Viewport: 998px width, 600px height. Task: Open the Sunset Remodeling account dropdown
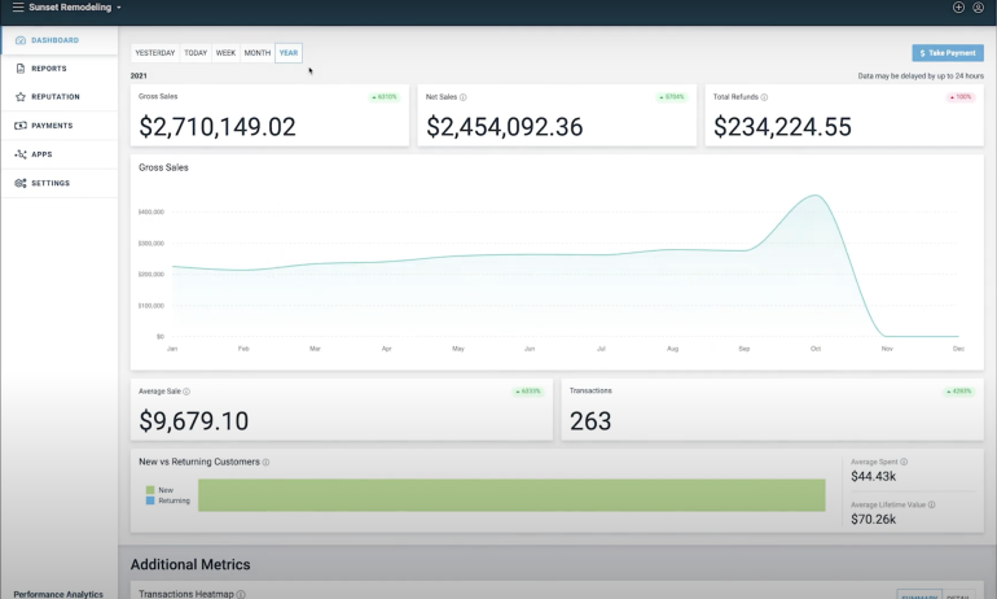coord(68,7)
